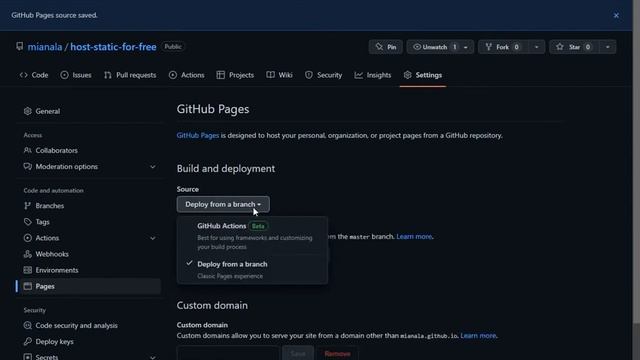Switch to the Code tab
The image size is (640, 360).
pos(34,75)
